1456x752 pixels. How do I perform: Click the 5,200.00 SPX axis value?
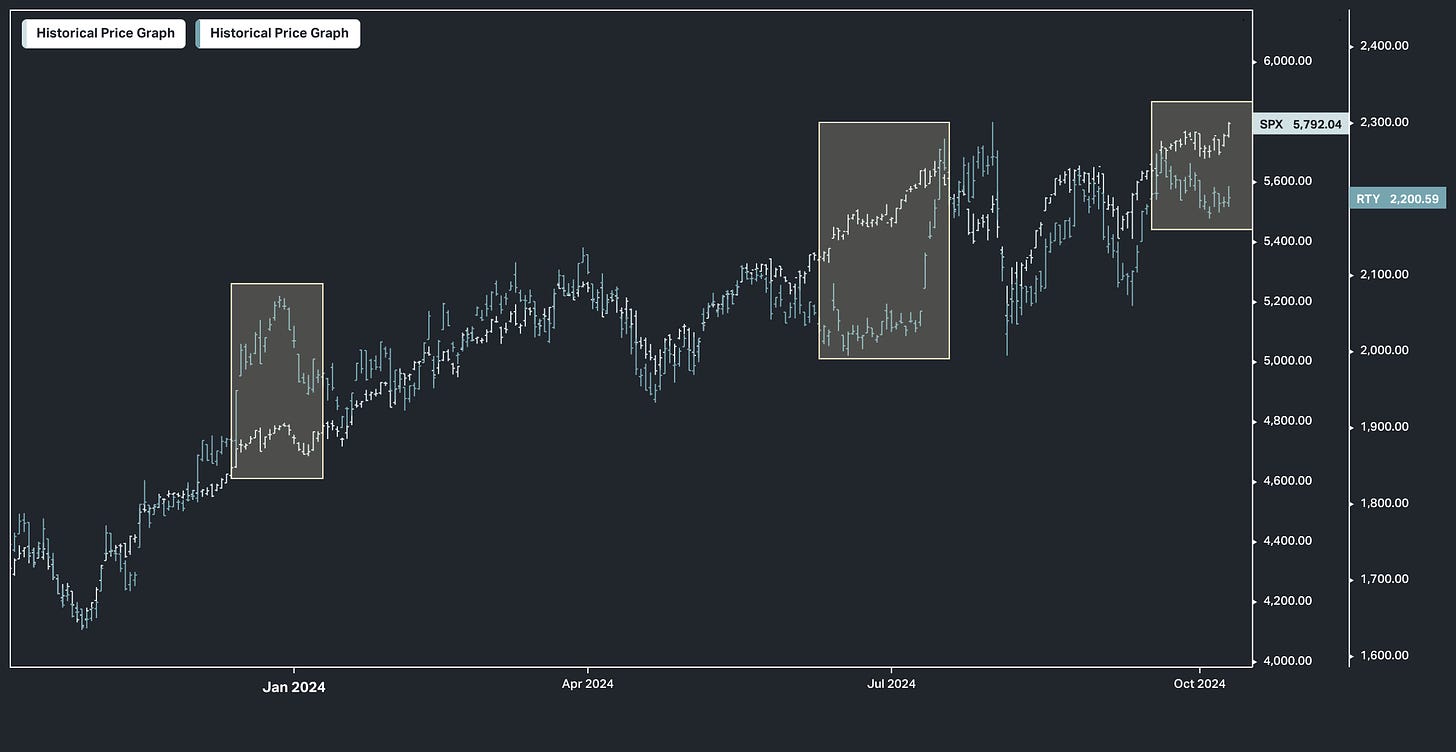pyautogui.click(x=1288, y=301)
